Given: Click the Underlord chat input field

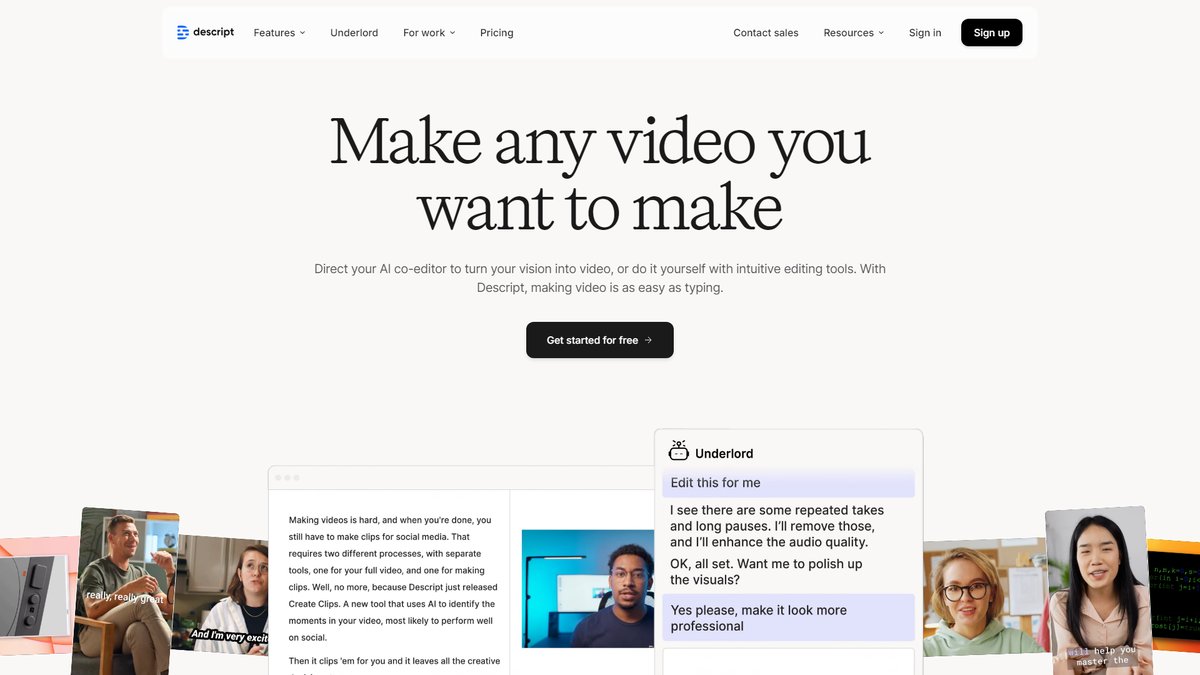Looking at the screenshot, I should (788, 661).
